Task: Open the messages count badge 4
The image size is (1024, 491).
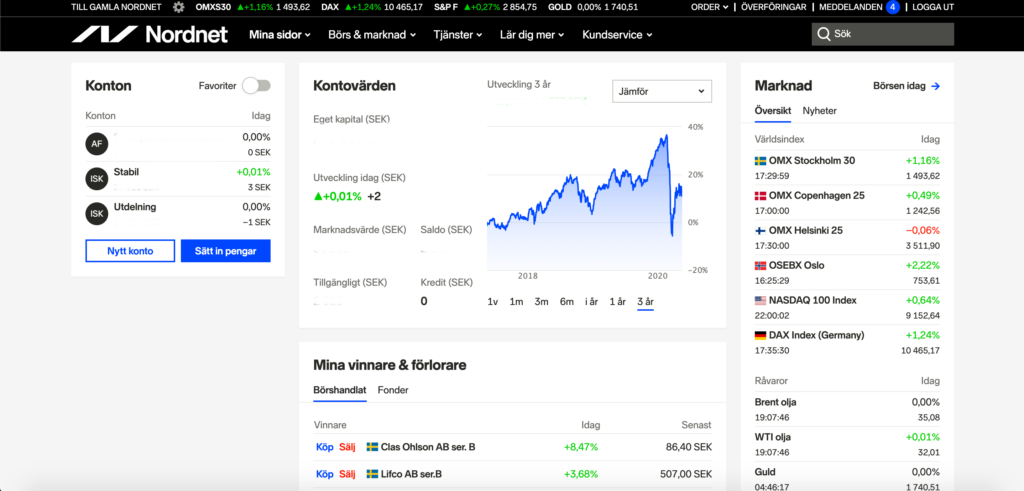Action: pos(893,7)
